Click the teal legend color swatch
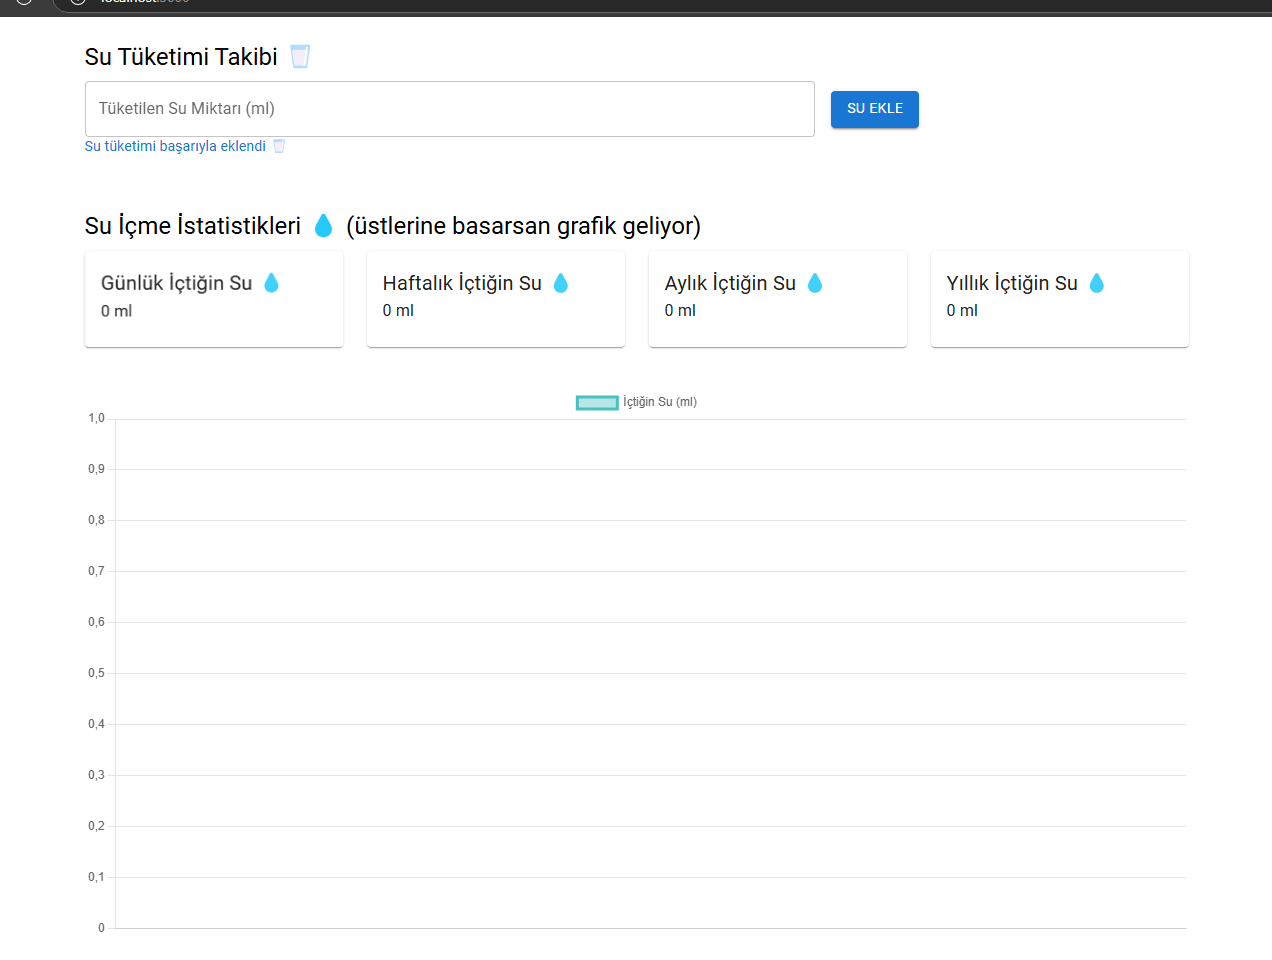Screen dimensions: 1272x960 click(x=597, y=401)
